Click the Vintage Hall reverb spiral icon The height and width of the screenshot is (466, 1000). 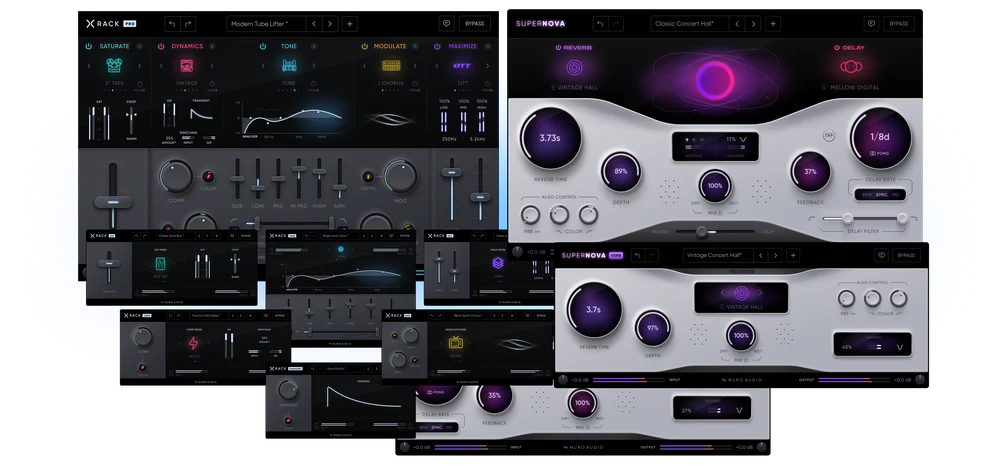(x=574, y=67)
